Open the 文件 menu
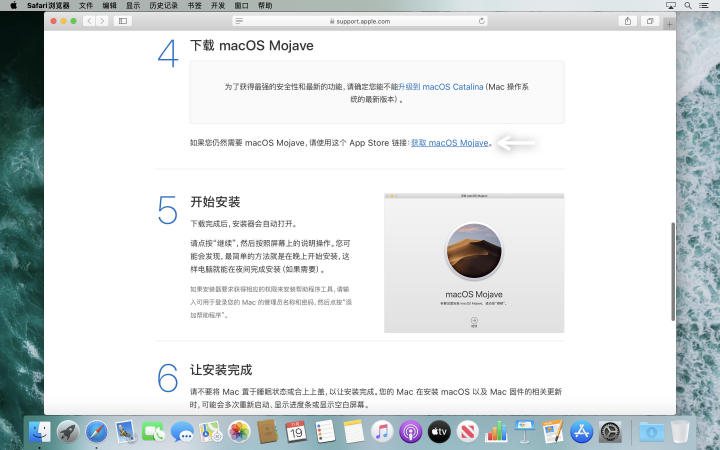The height and width of the screenshot is (450, 720). [86, 6]
